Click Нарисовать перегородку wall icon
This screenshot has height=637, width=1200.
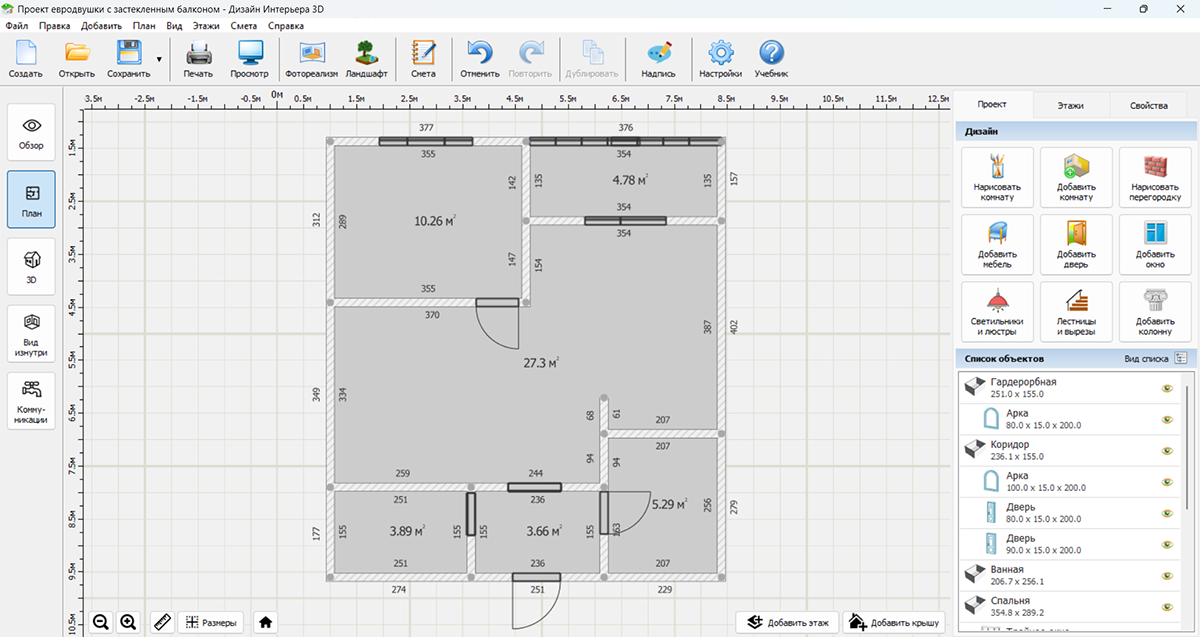point(1155,177)
